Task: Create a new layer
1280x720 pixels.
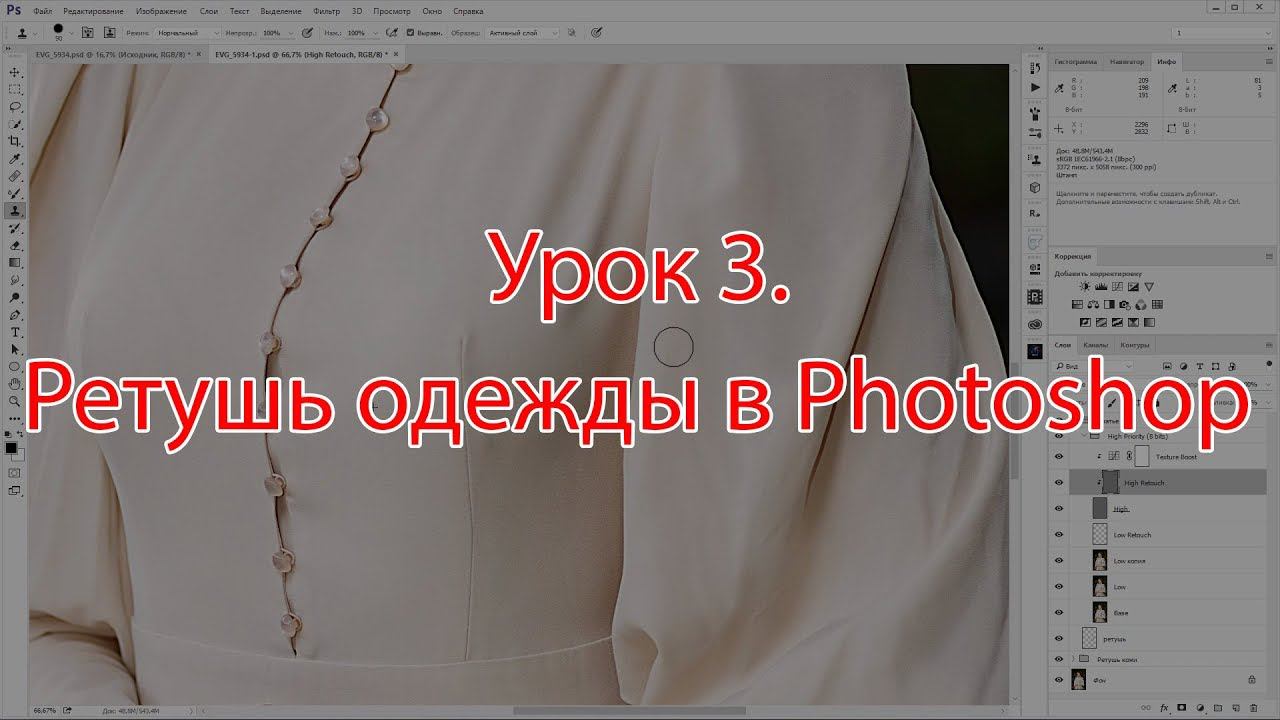Action: [x=1234, y=706]
